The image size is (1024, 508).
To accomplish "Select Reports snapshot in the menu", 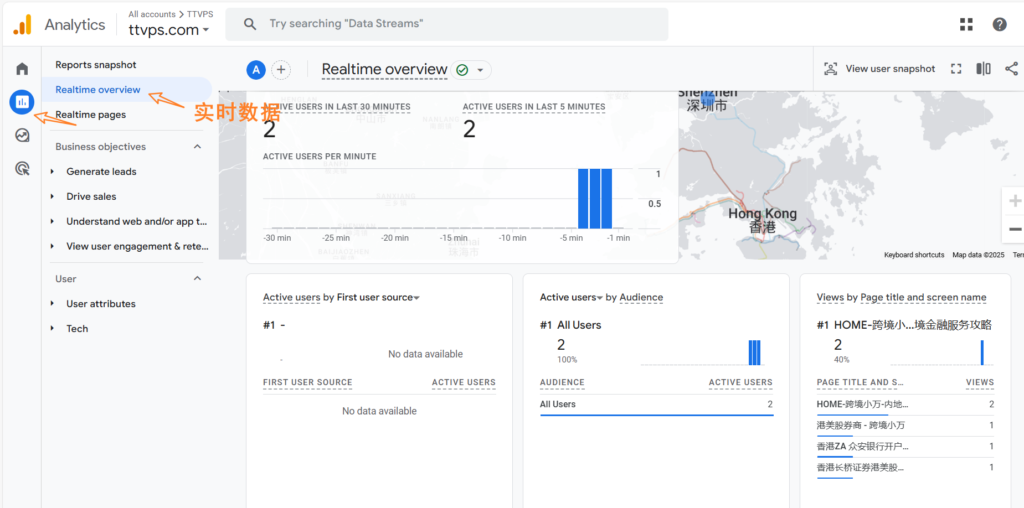I will pyautogui.click(x=96, y=65).
